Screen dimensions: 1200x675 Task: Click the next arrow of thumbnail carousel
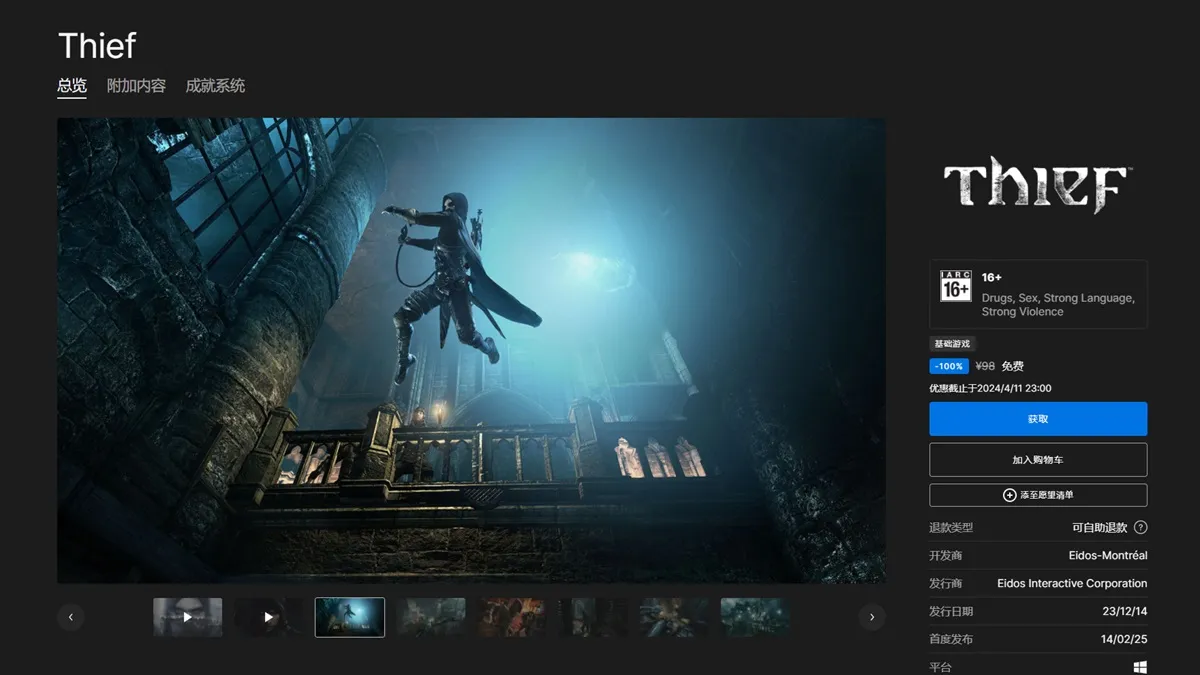872,617
